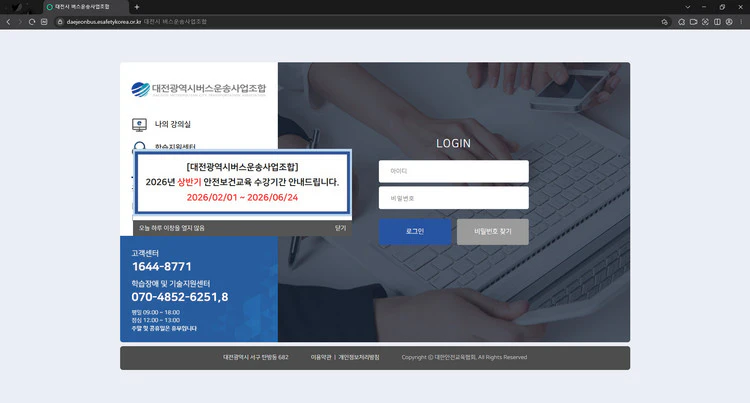
Task: Select 오늘 하루 이창을 열지 않음 option
Action: pyautogui.click(x=171, y=228)
